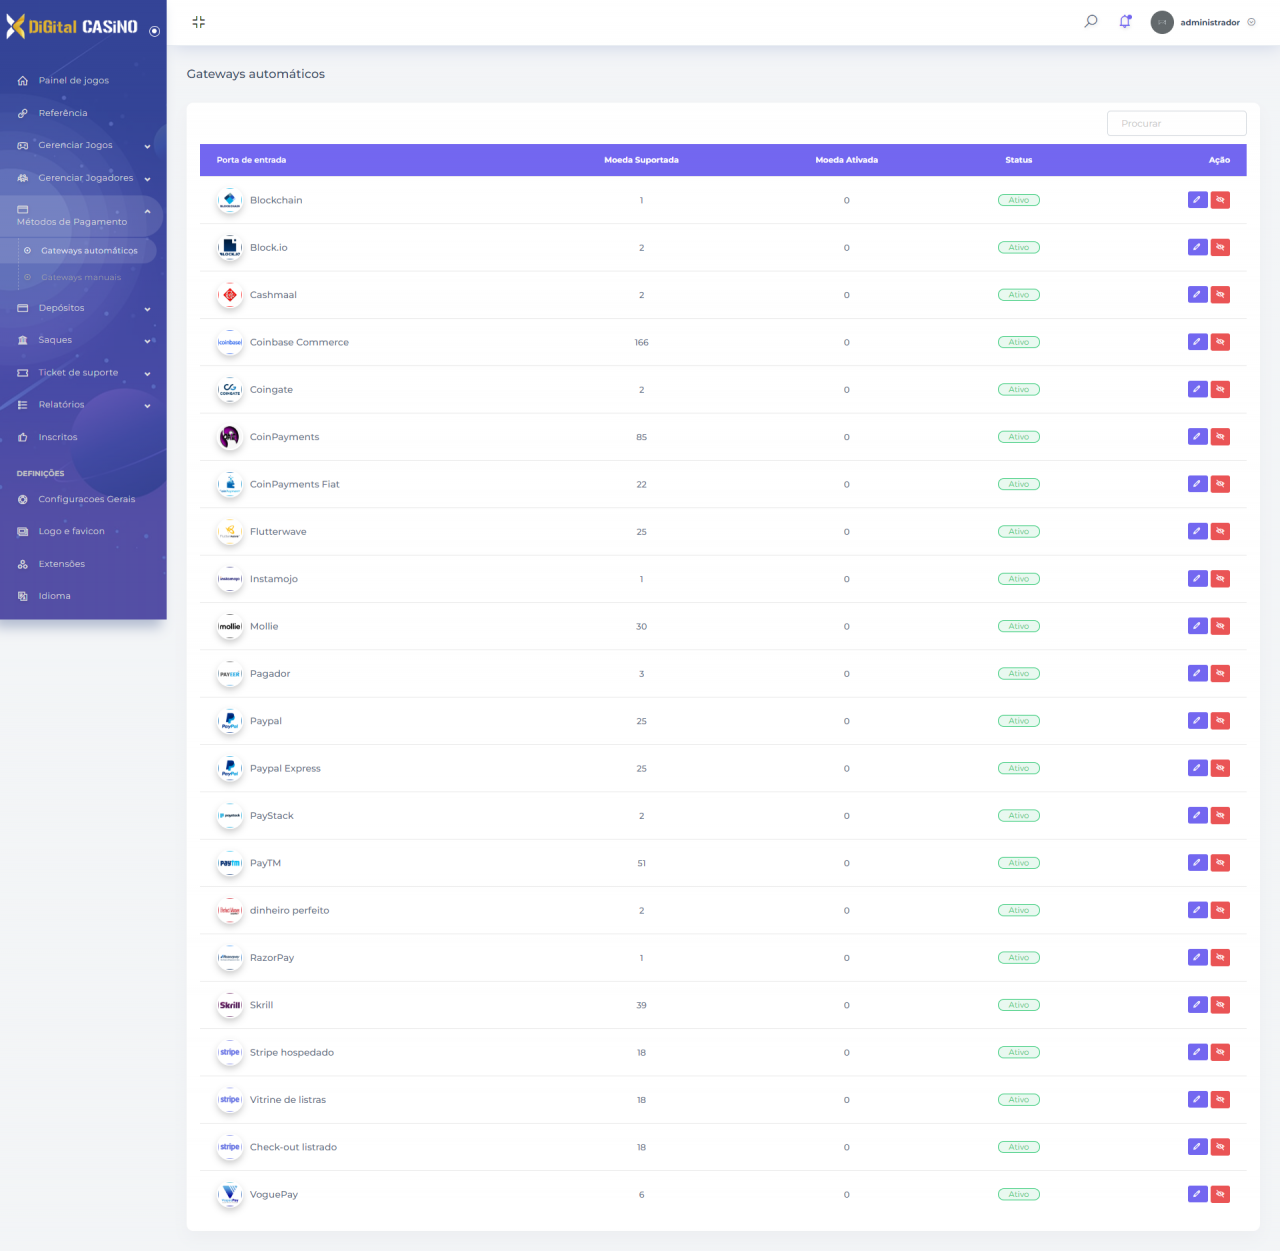Collapse the Métodos de Pagamento menu

tap(83, 215)
